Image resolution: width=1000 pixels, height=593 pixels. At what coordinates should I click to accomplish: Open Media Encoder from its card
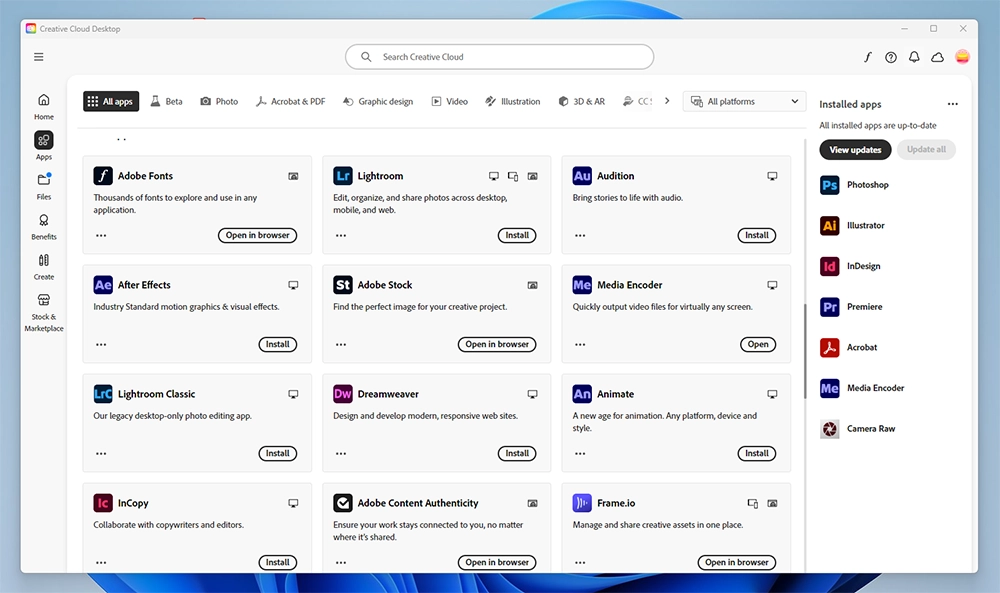(758, 344)
